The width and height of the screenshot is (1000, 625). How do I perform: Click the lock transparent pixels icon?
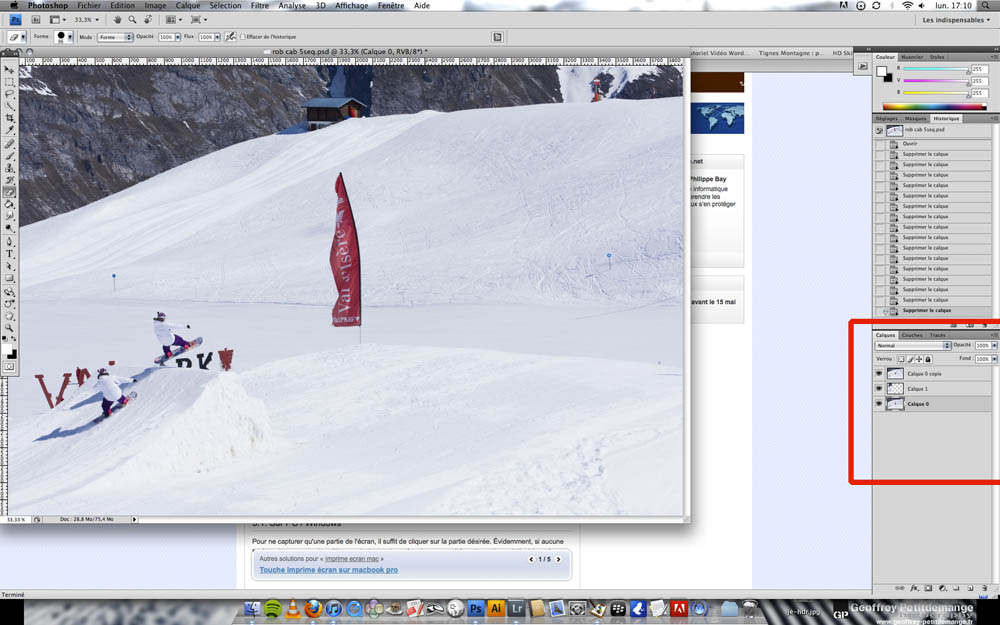click(901, 359)
